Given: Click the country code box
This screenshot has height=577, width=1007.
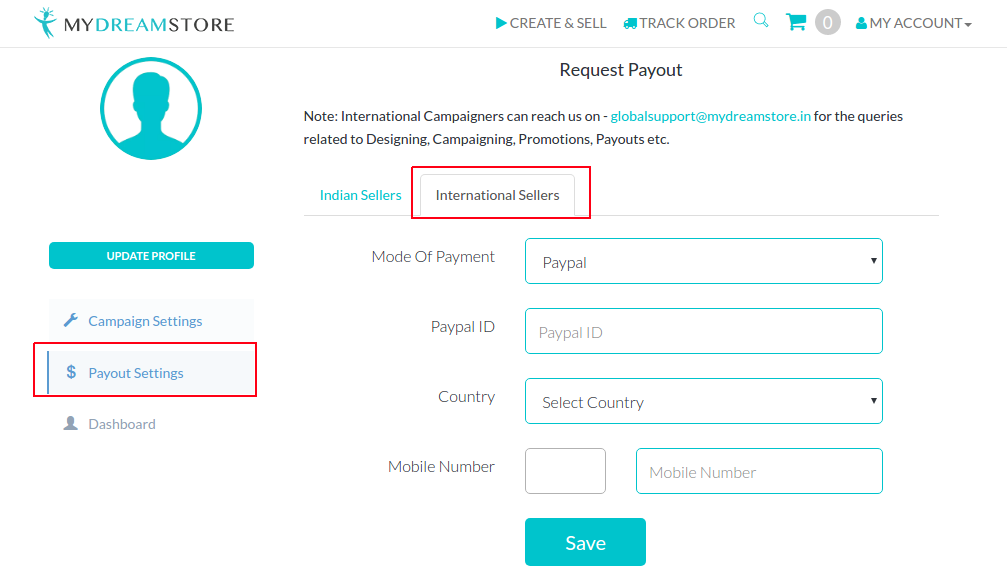Looking at the screenshot, I should pos(565,471).
